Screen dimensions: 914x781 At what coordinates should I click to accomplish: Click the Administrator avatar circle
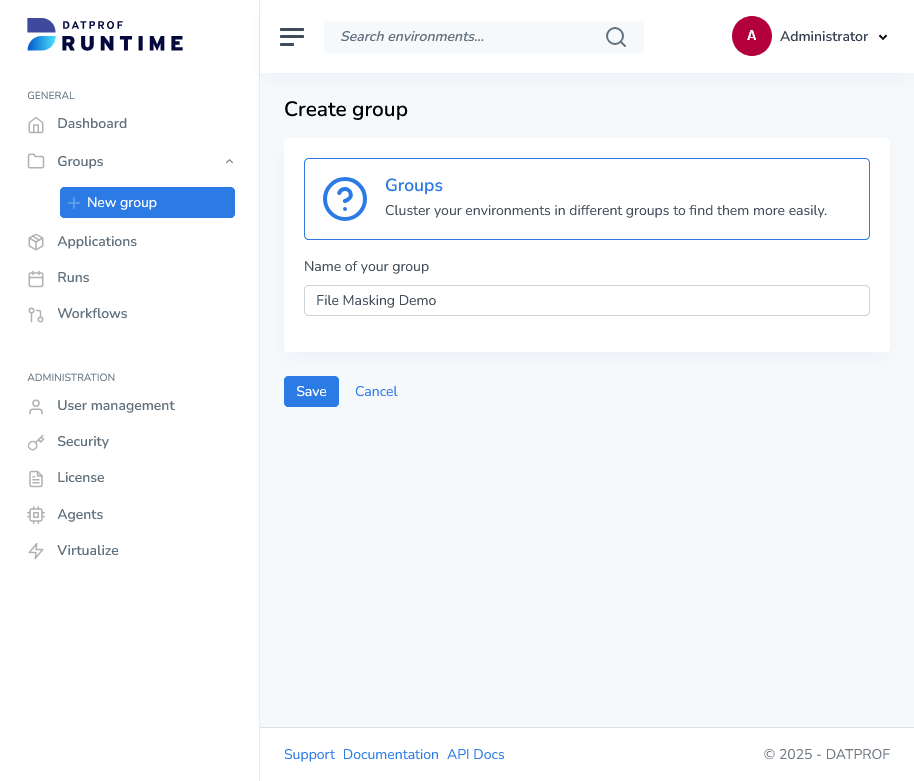[x=751, y=36]
